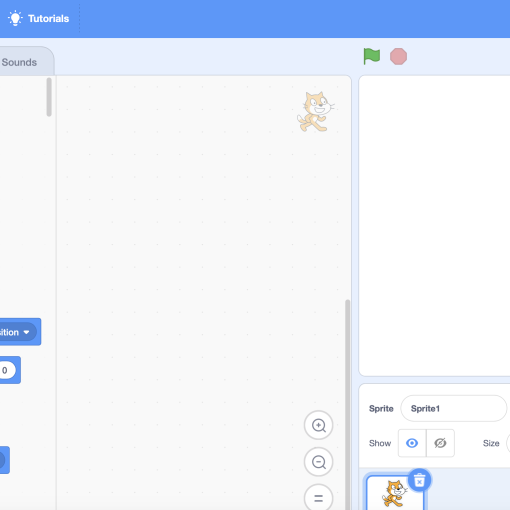This screenshot has width=510, height=510.
Task: Zoom in on the code workspace
Action: point(319,425)
